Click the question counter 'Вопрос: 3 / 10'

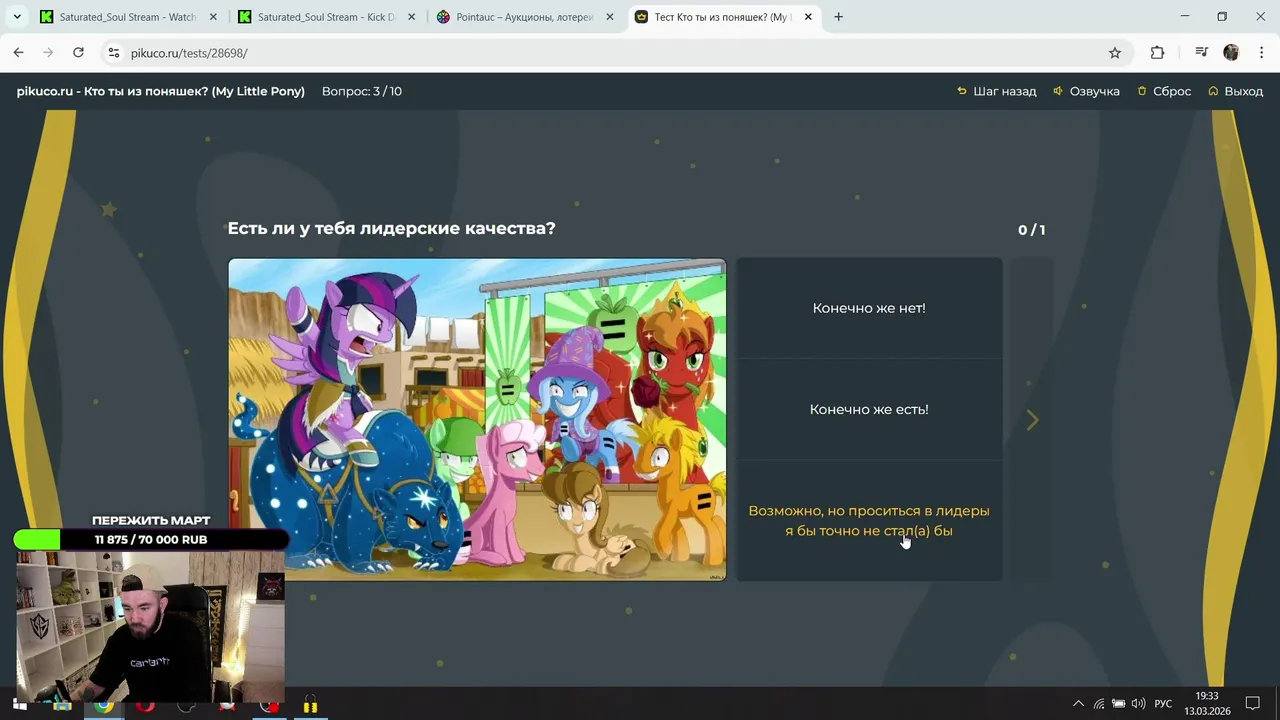tap(362, 91)
